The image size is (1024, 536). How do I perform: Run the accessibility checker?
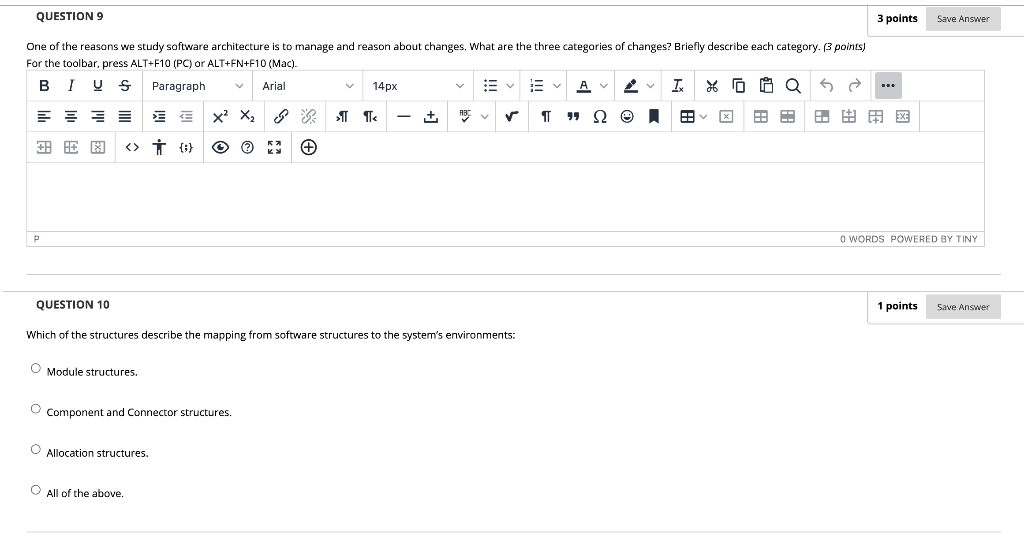click(x=159, y=147)
